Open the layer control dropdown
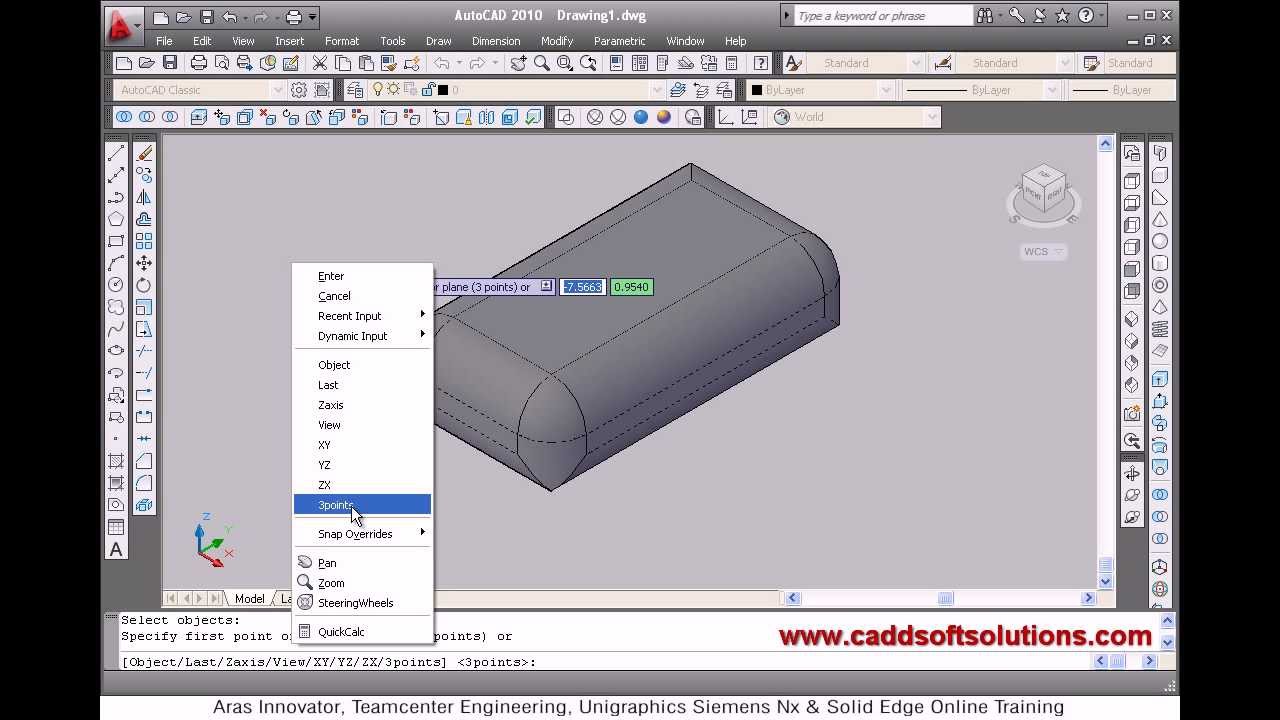This screenshot has height=720, width=1280. [657, 90]
